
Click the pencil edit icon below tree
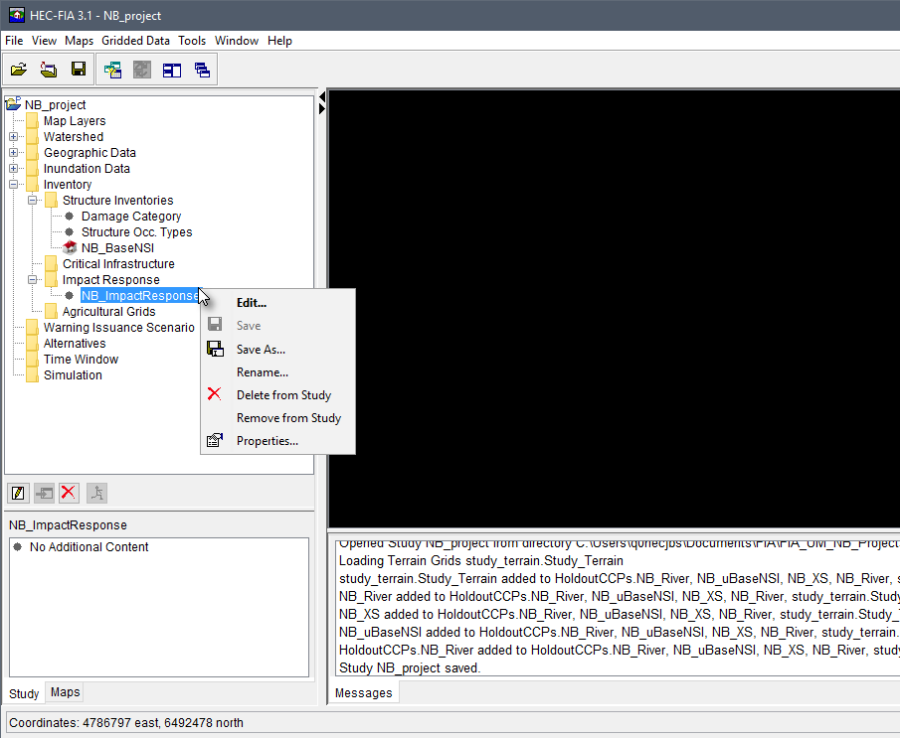point(18,492)
